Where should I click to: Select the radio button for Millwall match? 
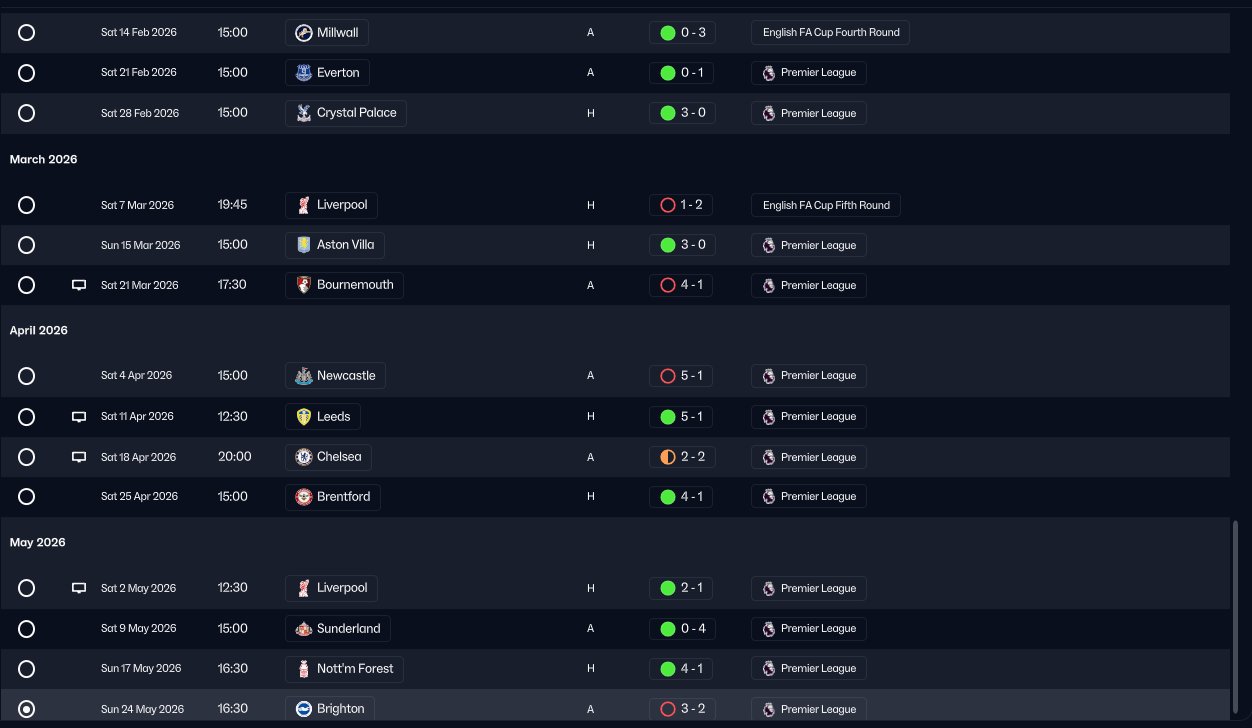click(27, 33)
